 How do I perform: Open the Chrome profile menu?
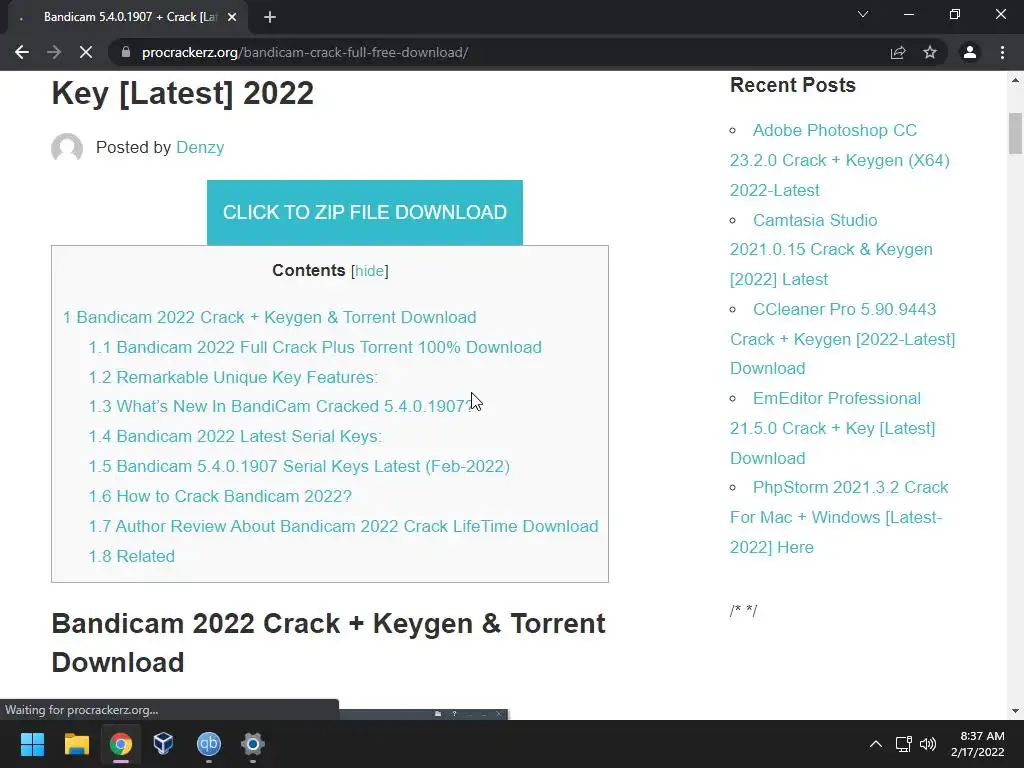coord(970,52)
